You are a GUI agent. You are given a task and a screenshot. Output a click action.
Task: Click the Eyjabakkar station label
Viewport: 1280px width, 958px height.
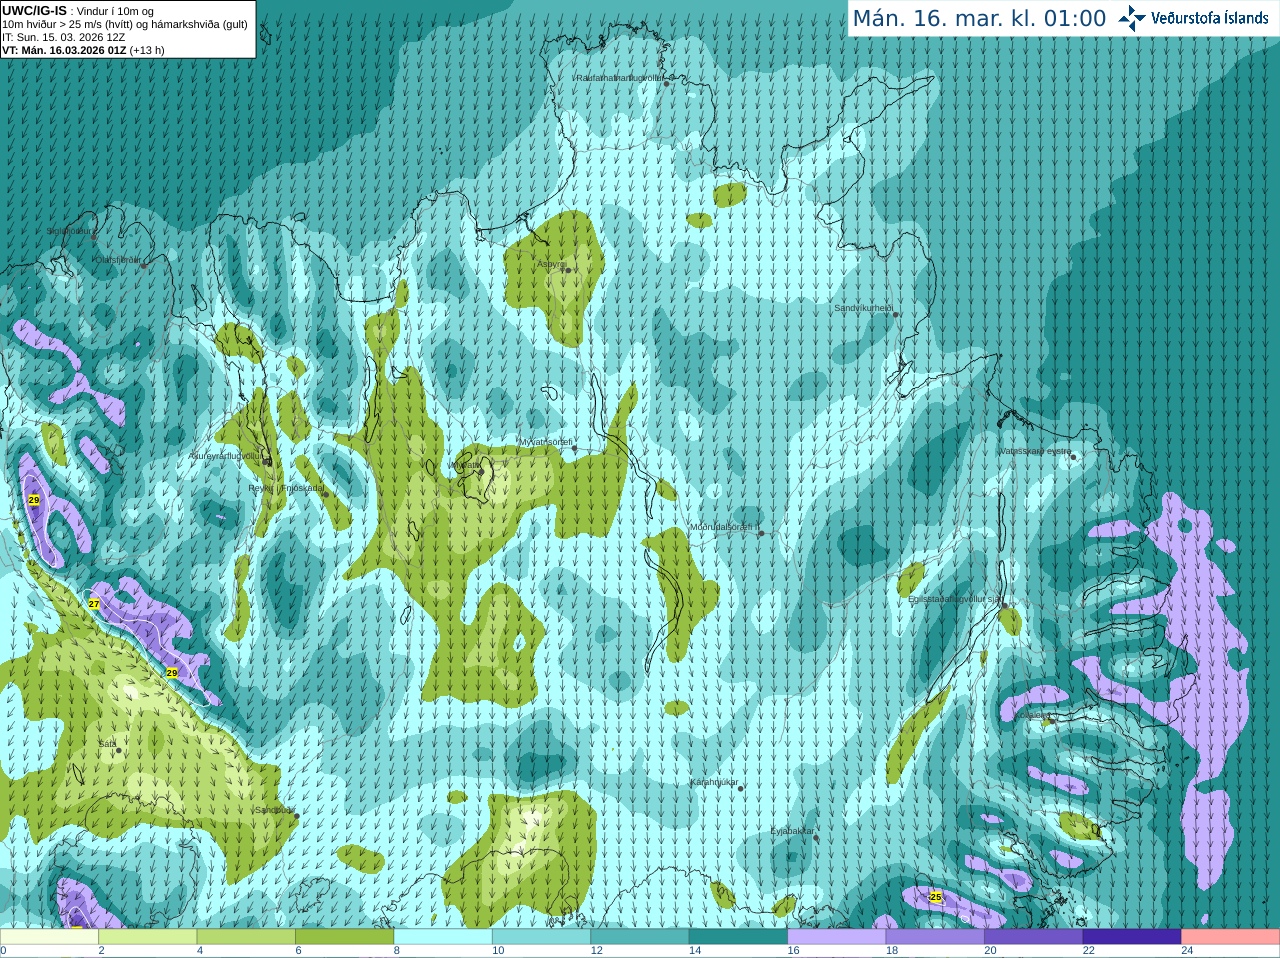click(x=793, y=831)
